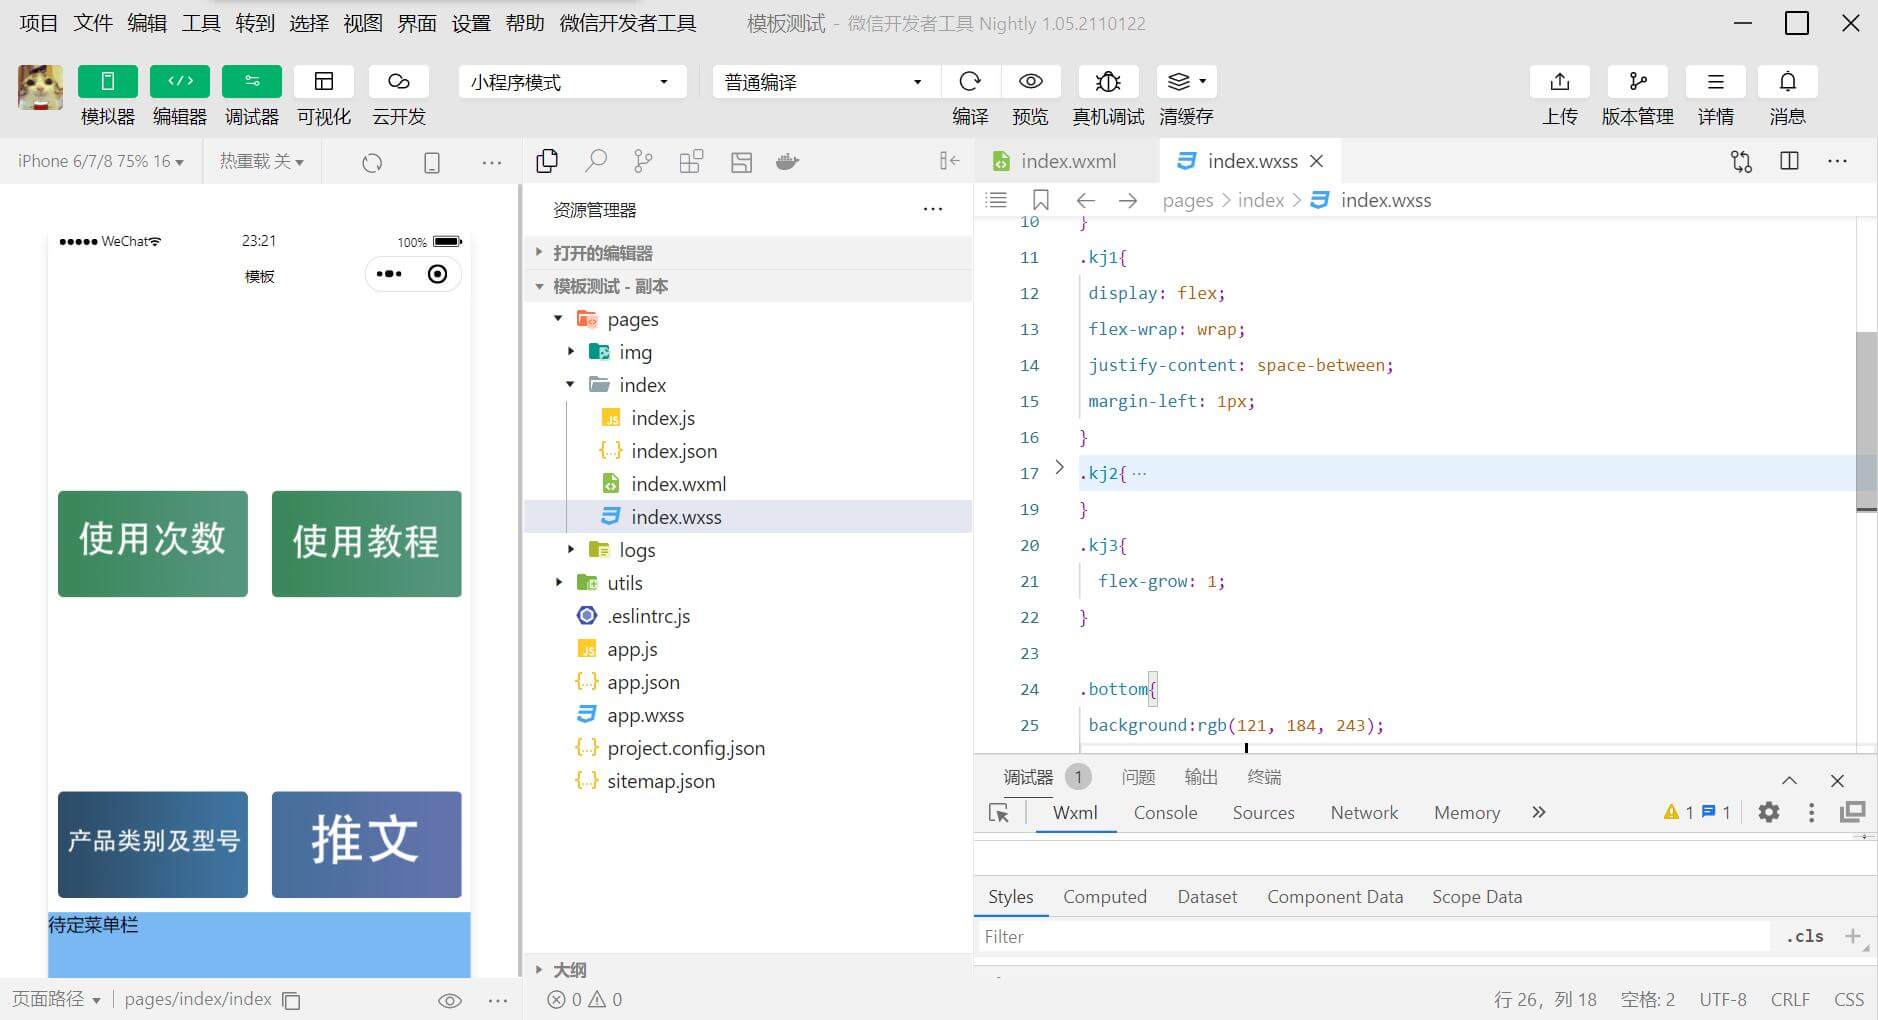The width and height of the screenshot is (1878, 1020).
Task: Open the 设置 menu
Action: [471, 23]
